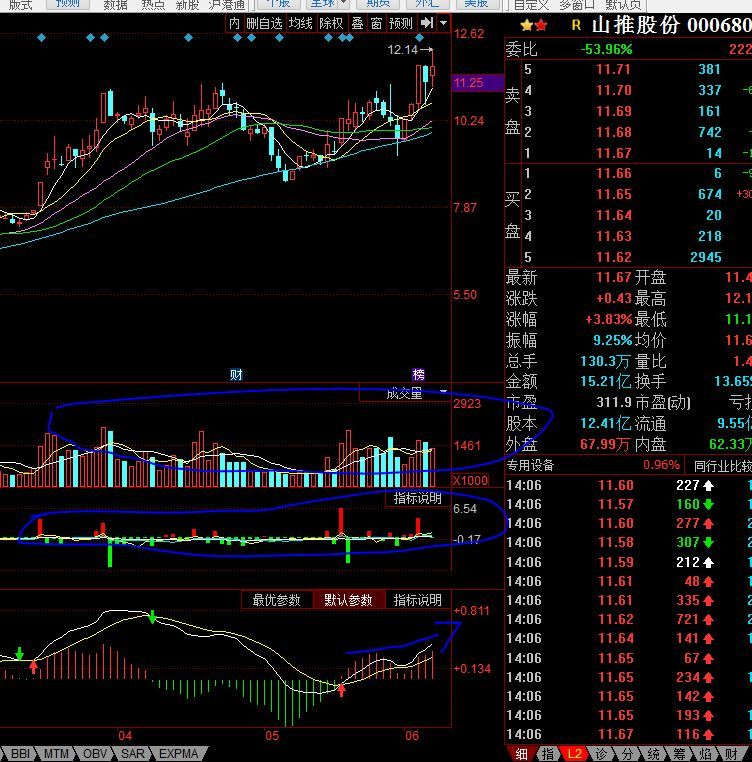Click the red R badge near stock name
The image size is (752, 762).
tap(576, 25)
